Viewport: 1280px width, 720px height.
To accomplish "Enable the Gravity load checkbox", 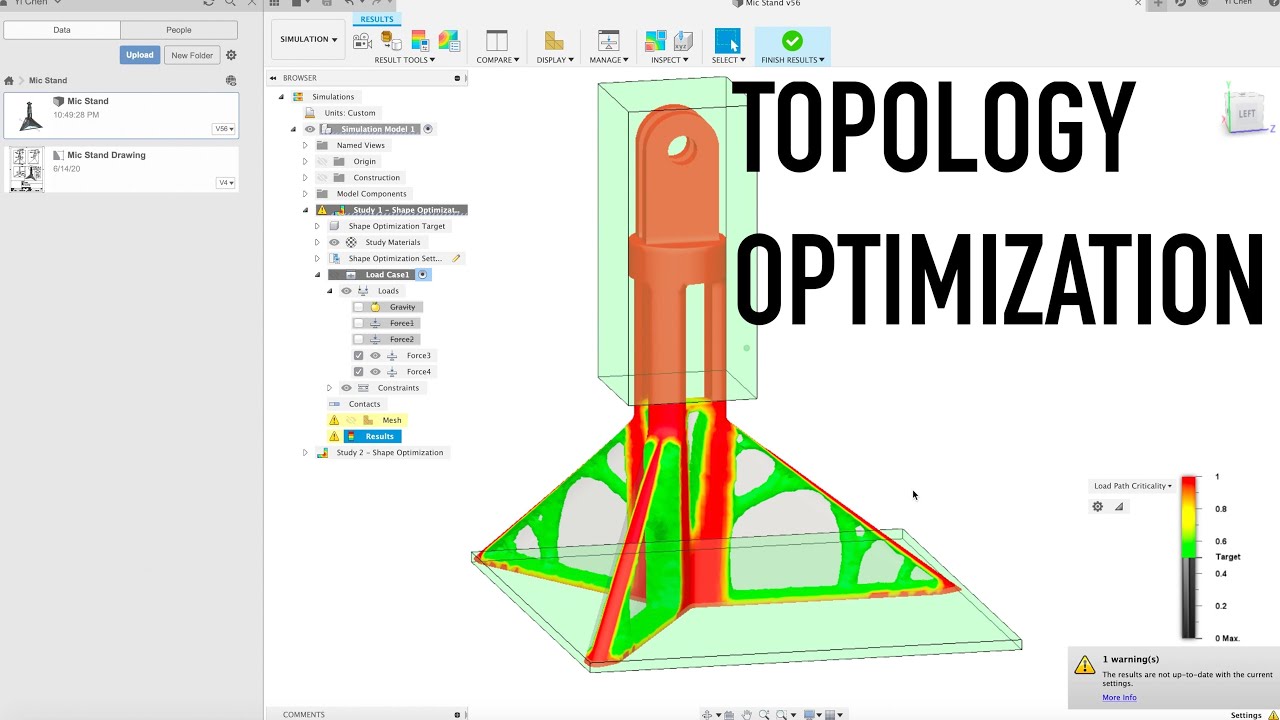I will click(x=359, y=307).
